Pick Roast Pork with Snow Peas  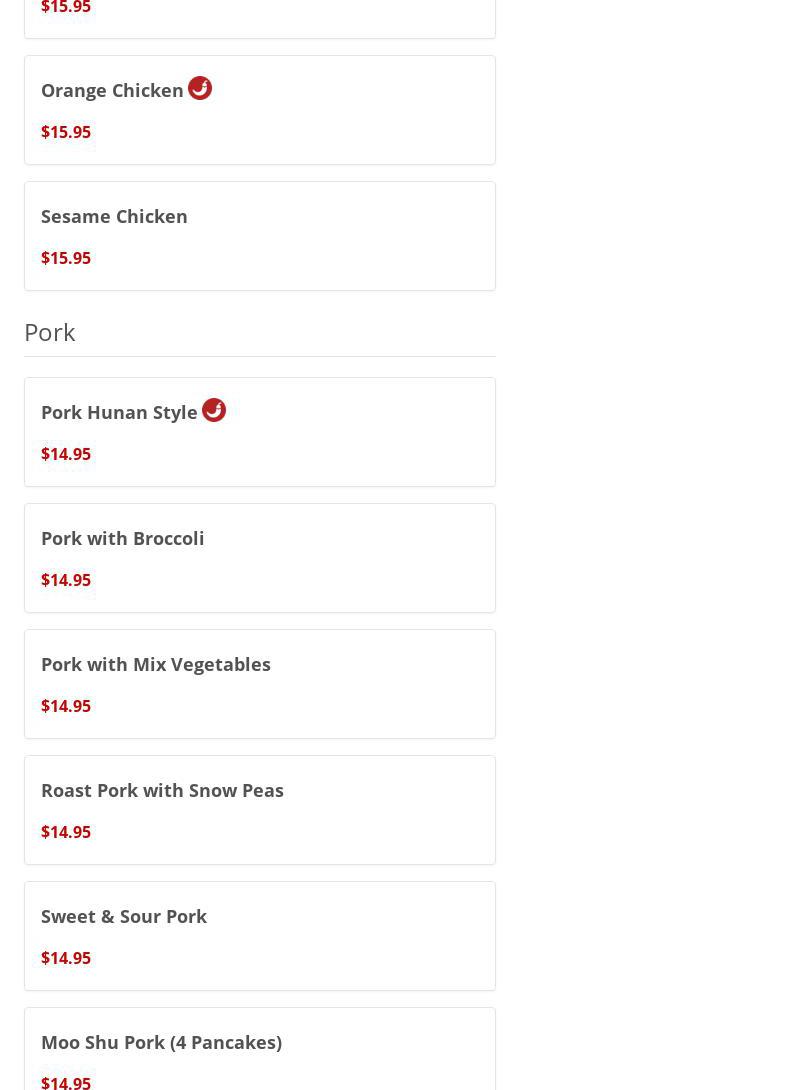pyautogui.click(x=162, y=790)
